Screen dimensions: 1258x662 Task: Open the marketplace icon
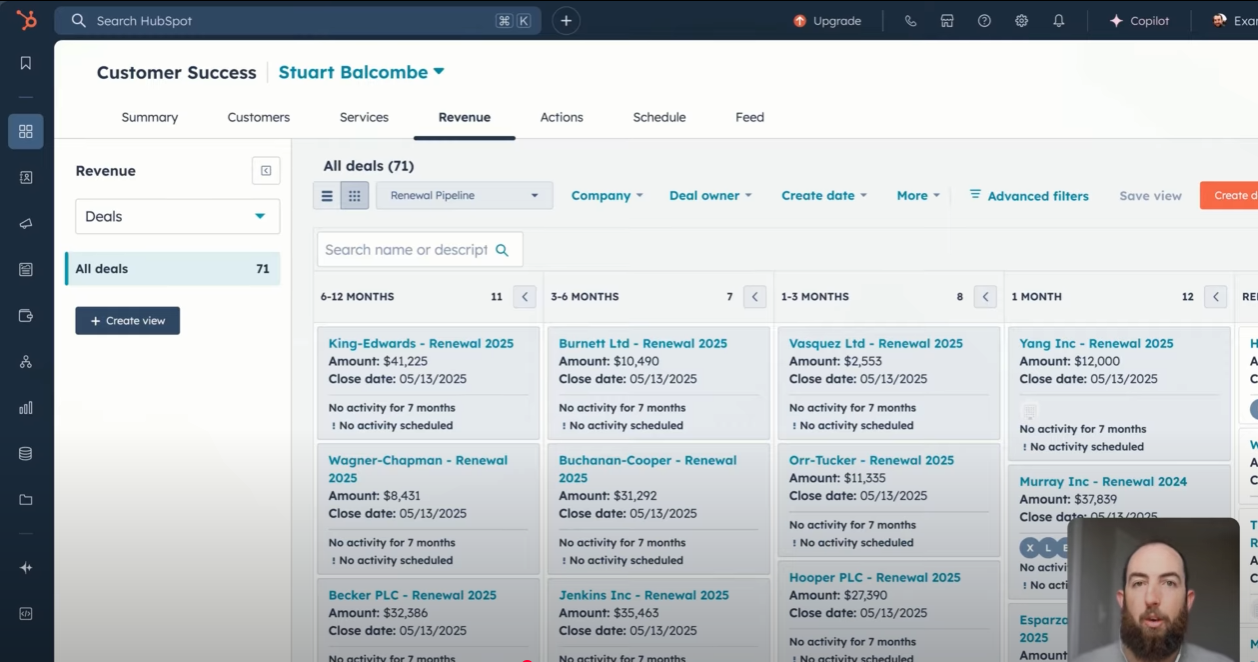point(947,21)
